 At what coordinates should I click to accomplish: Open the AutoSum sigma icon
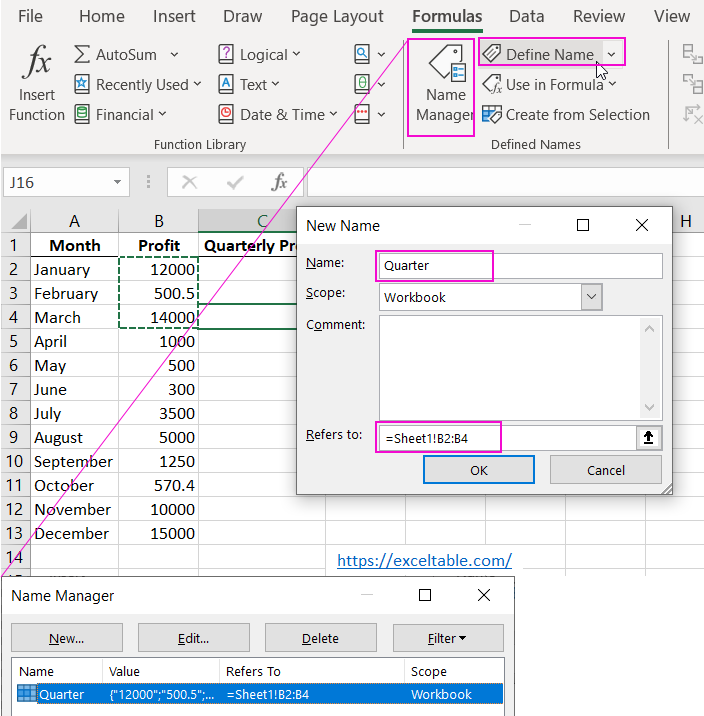[82, 55]
